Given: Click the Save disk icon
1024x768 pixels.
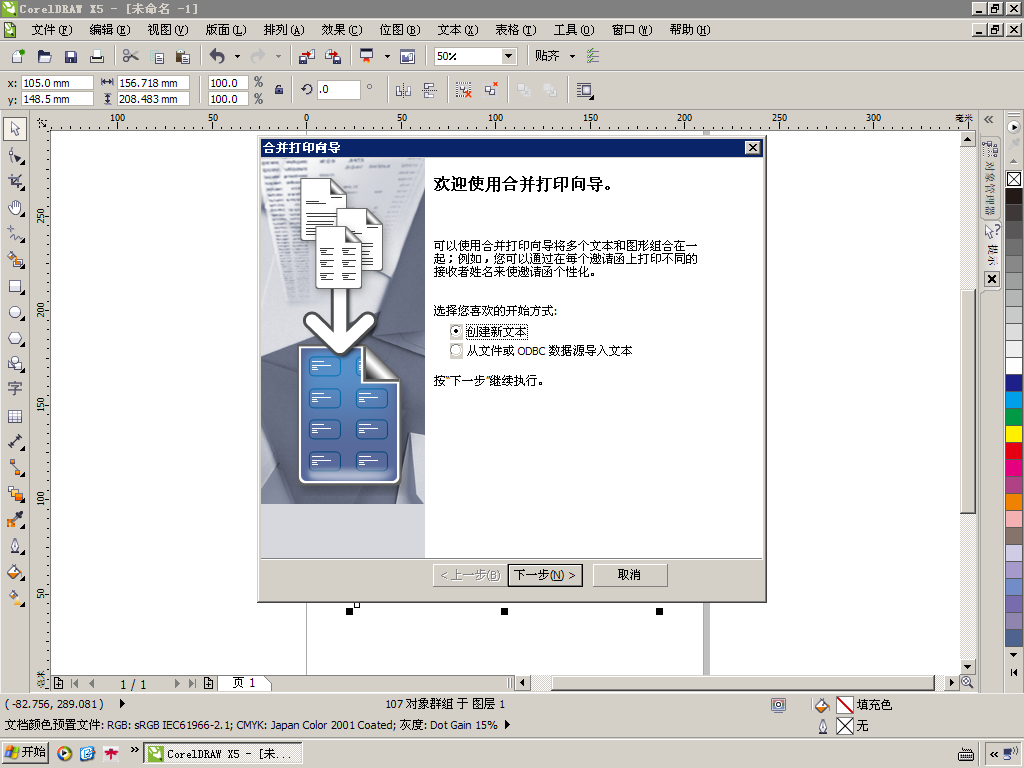Looking at the screenshot, I should tap(71, 56).
